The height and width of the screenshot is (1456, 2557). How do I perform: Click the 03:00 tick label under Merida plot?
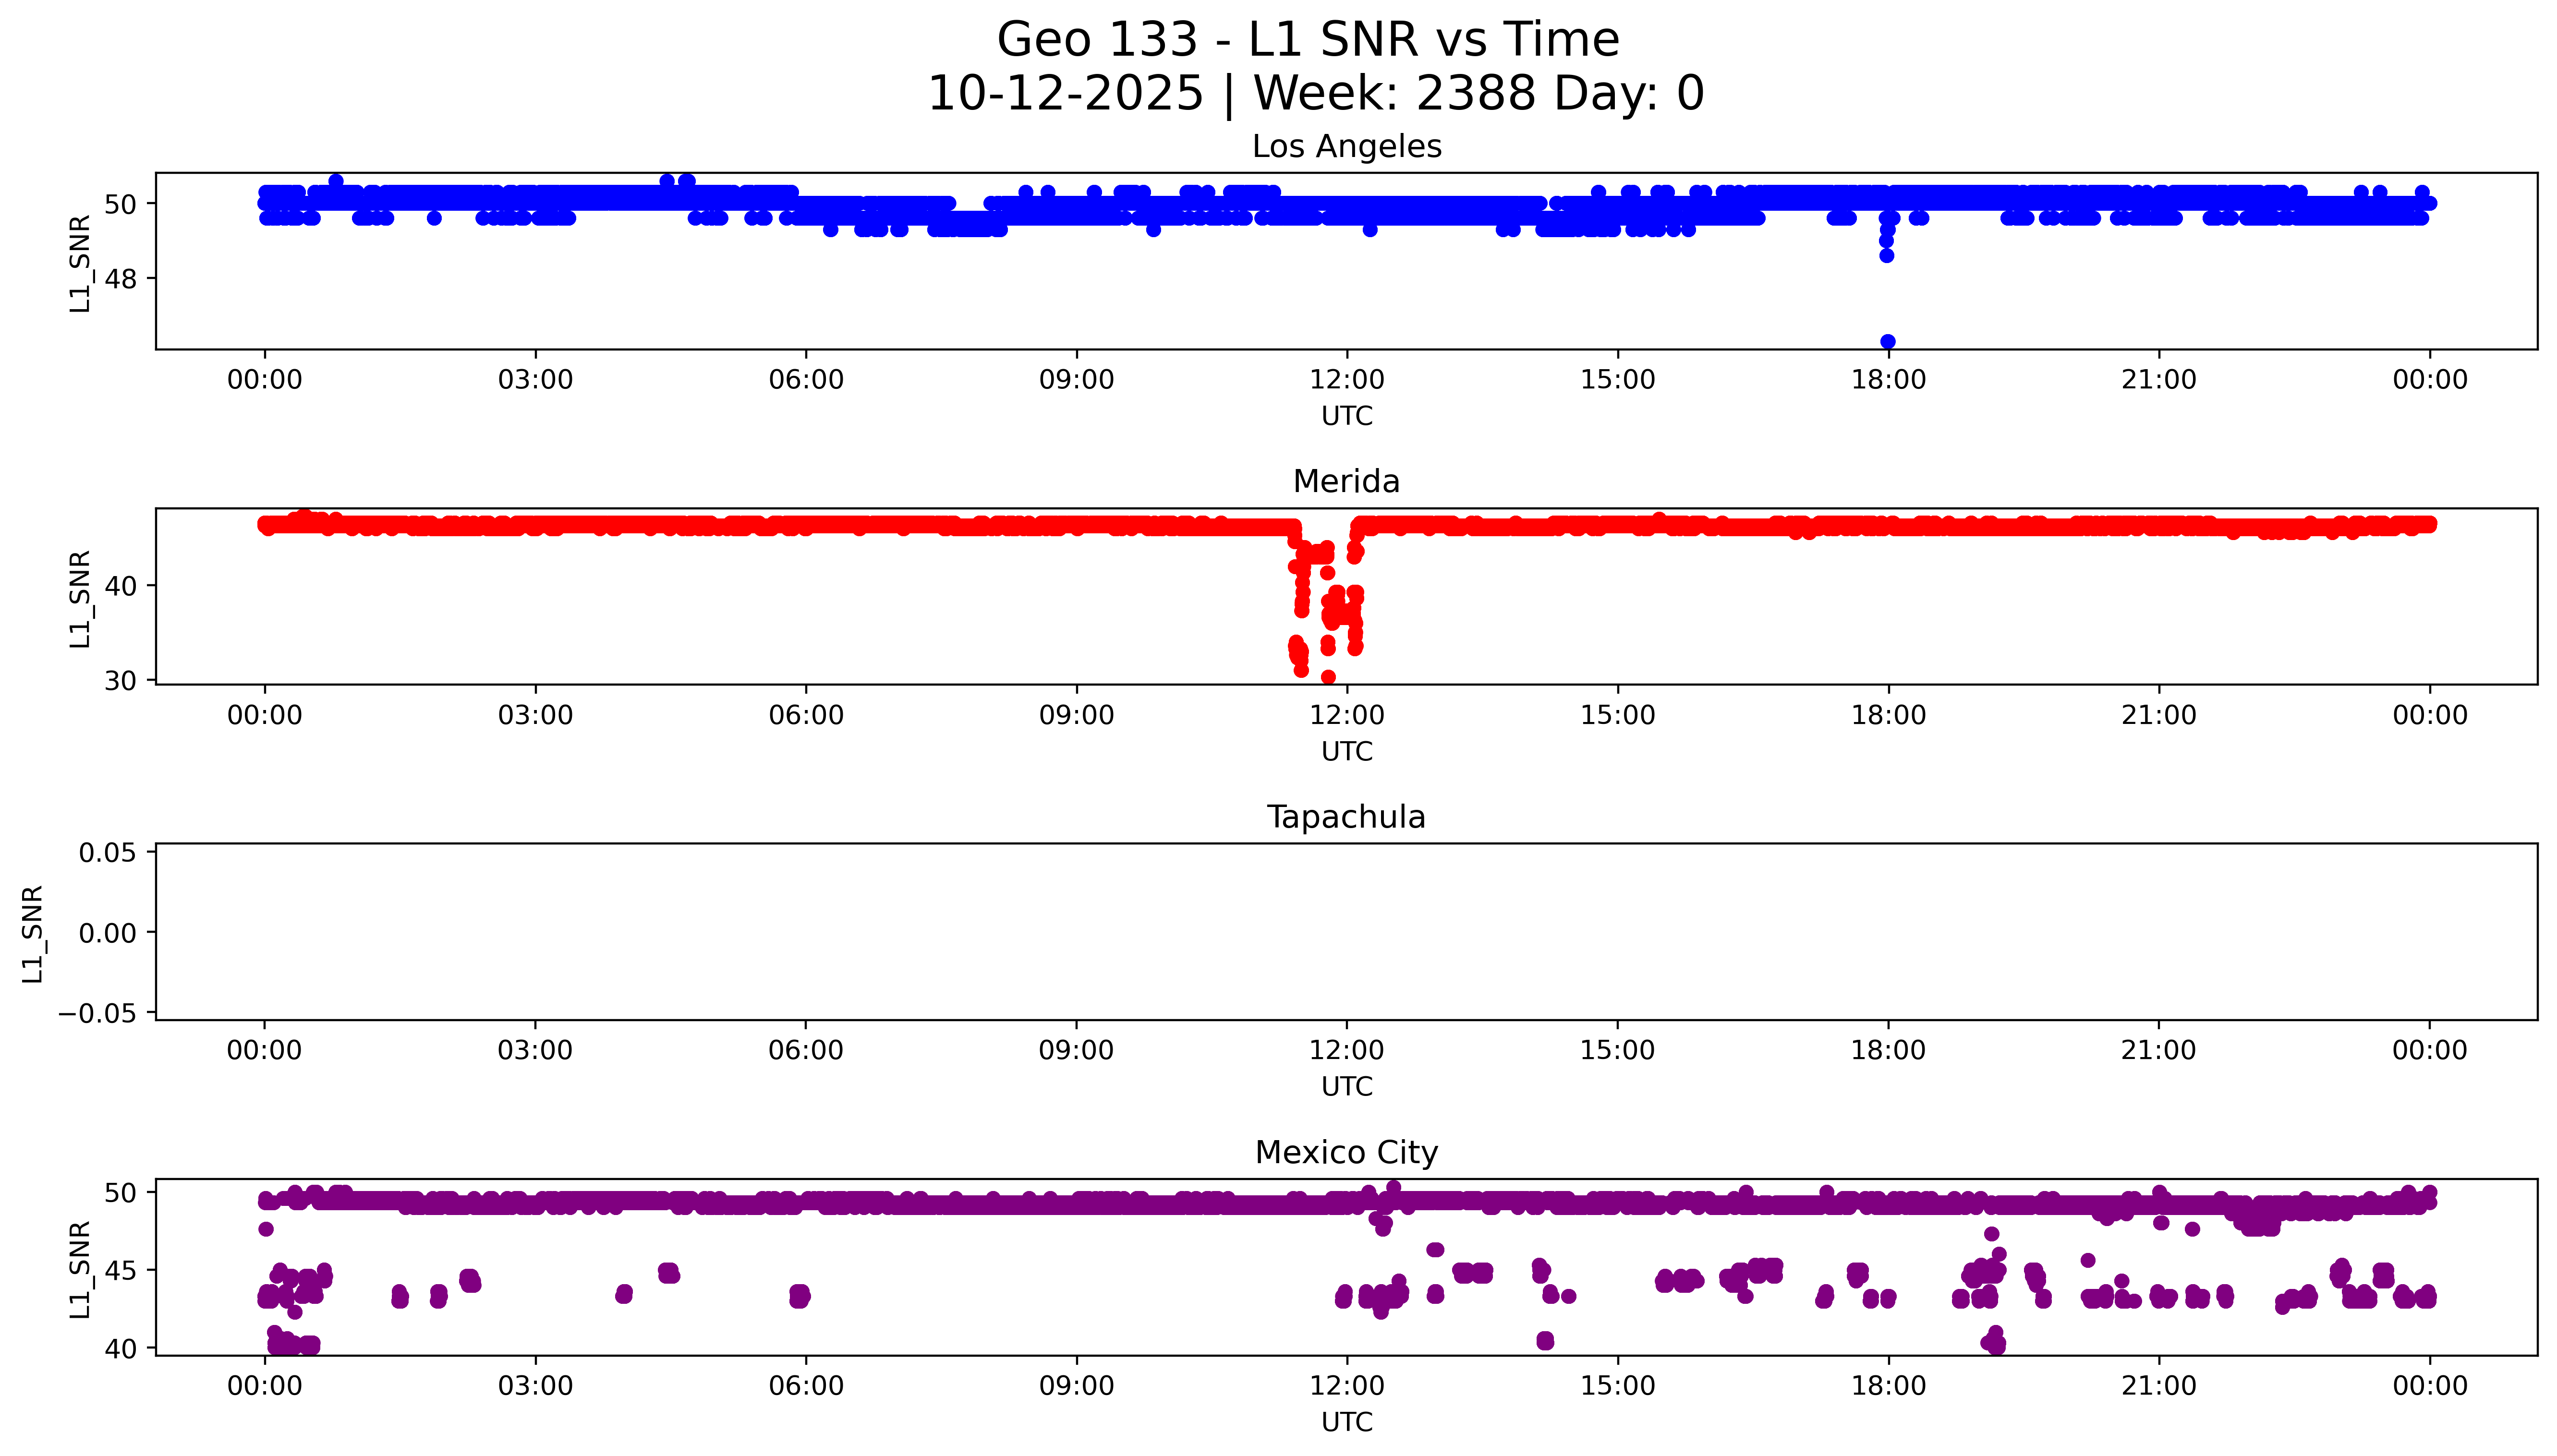point(535,715)
